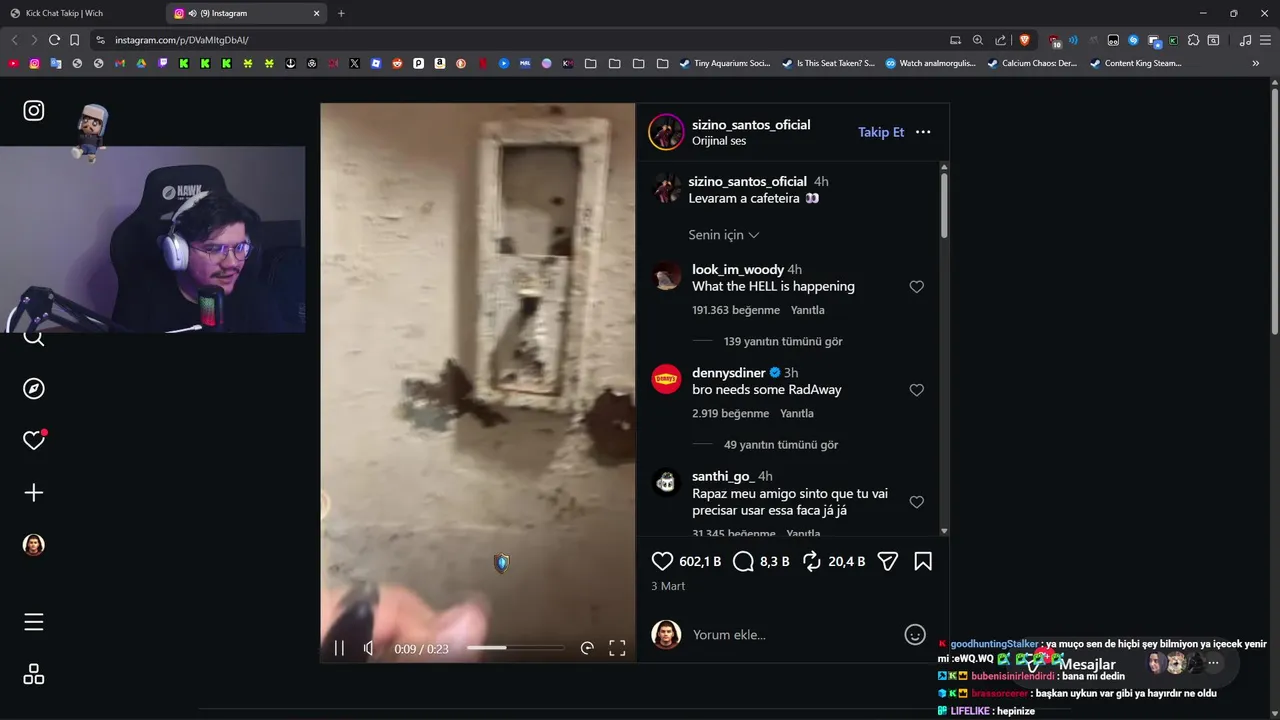Open the browser extensions puzzle icon
The width and height of the screenshot is (1280, 720).
tap(1193, 40)
